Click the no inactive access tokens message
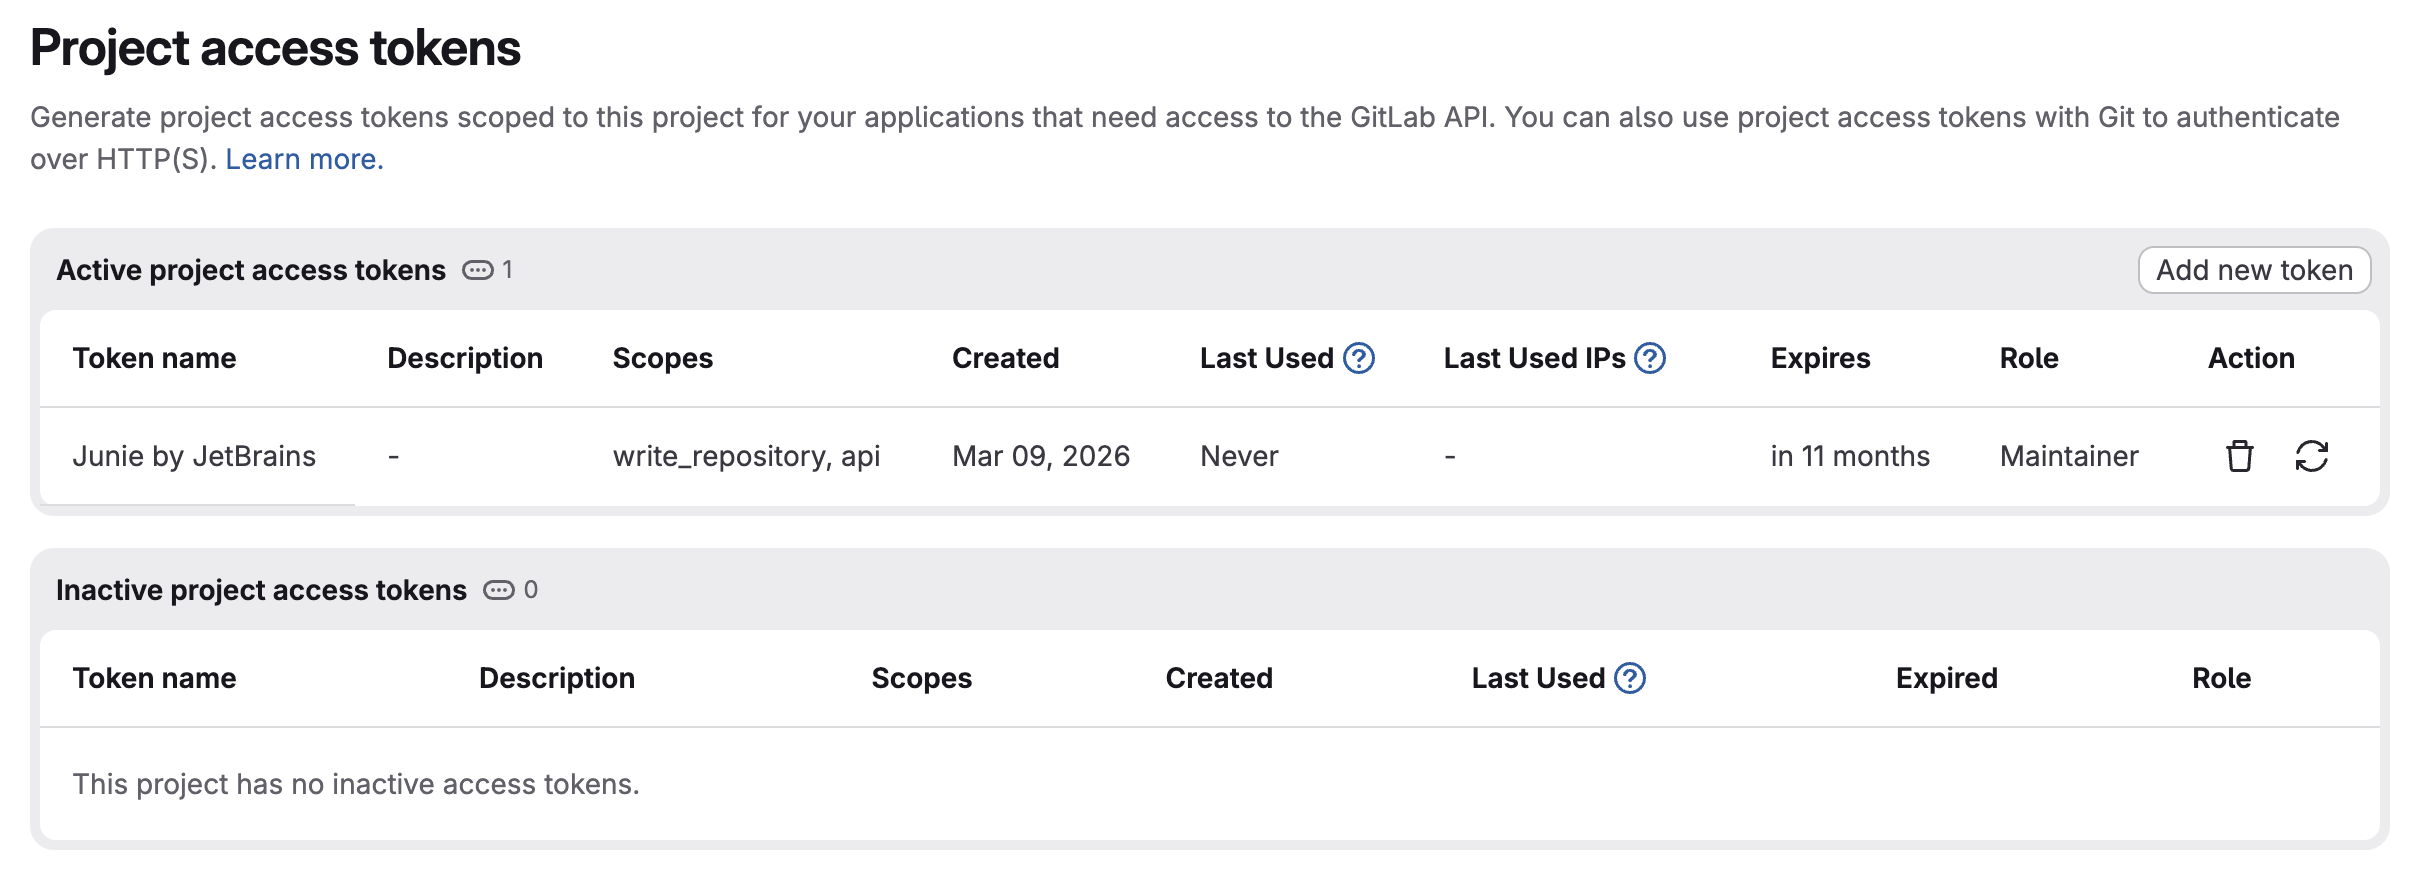Viewport: 2412px width, 880px height. [356, 784]
